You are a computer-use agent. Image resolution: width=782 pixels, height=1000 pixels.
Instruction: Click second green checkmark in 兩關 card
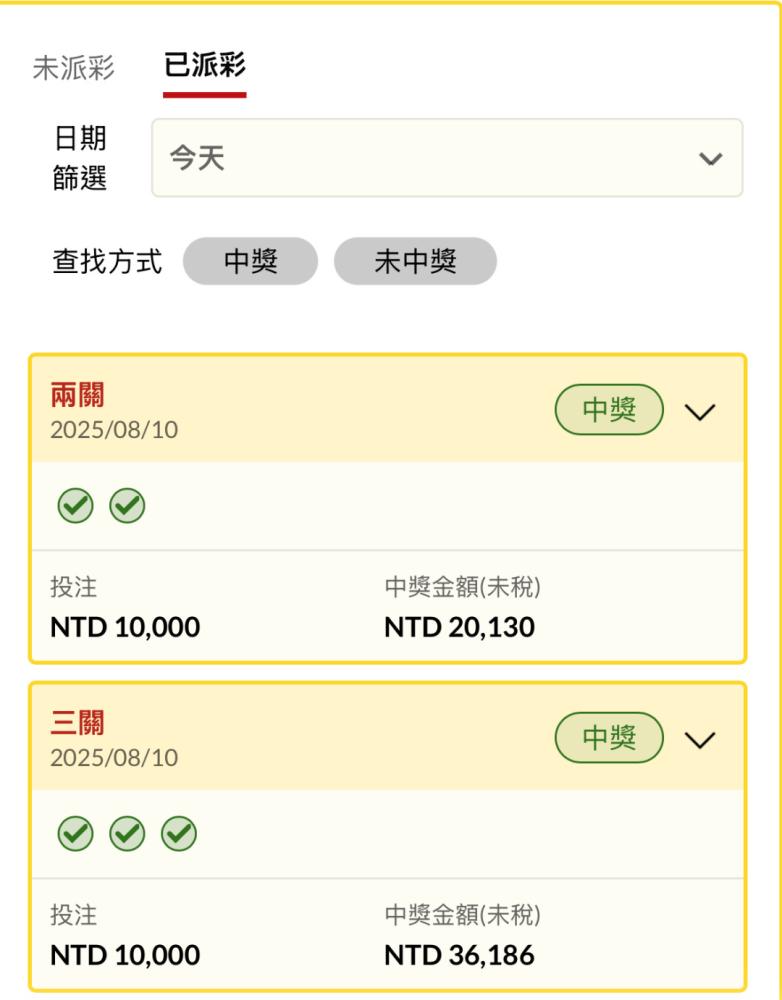pyautogui.click(x=127, y=506)
